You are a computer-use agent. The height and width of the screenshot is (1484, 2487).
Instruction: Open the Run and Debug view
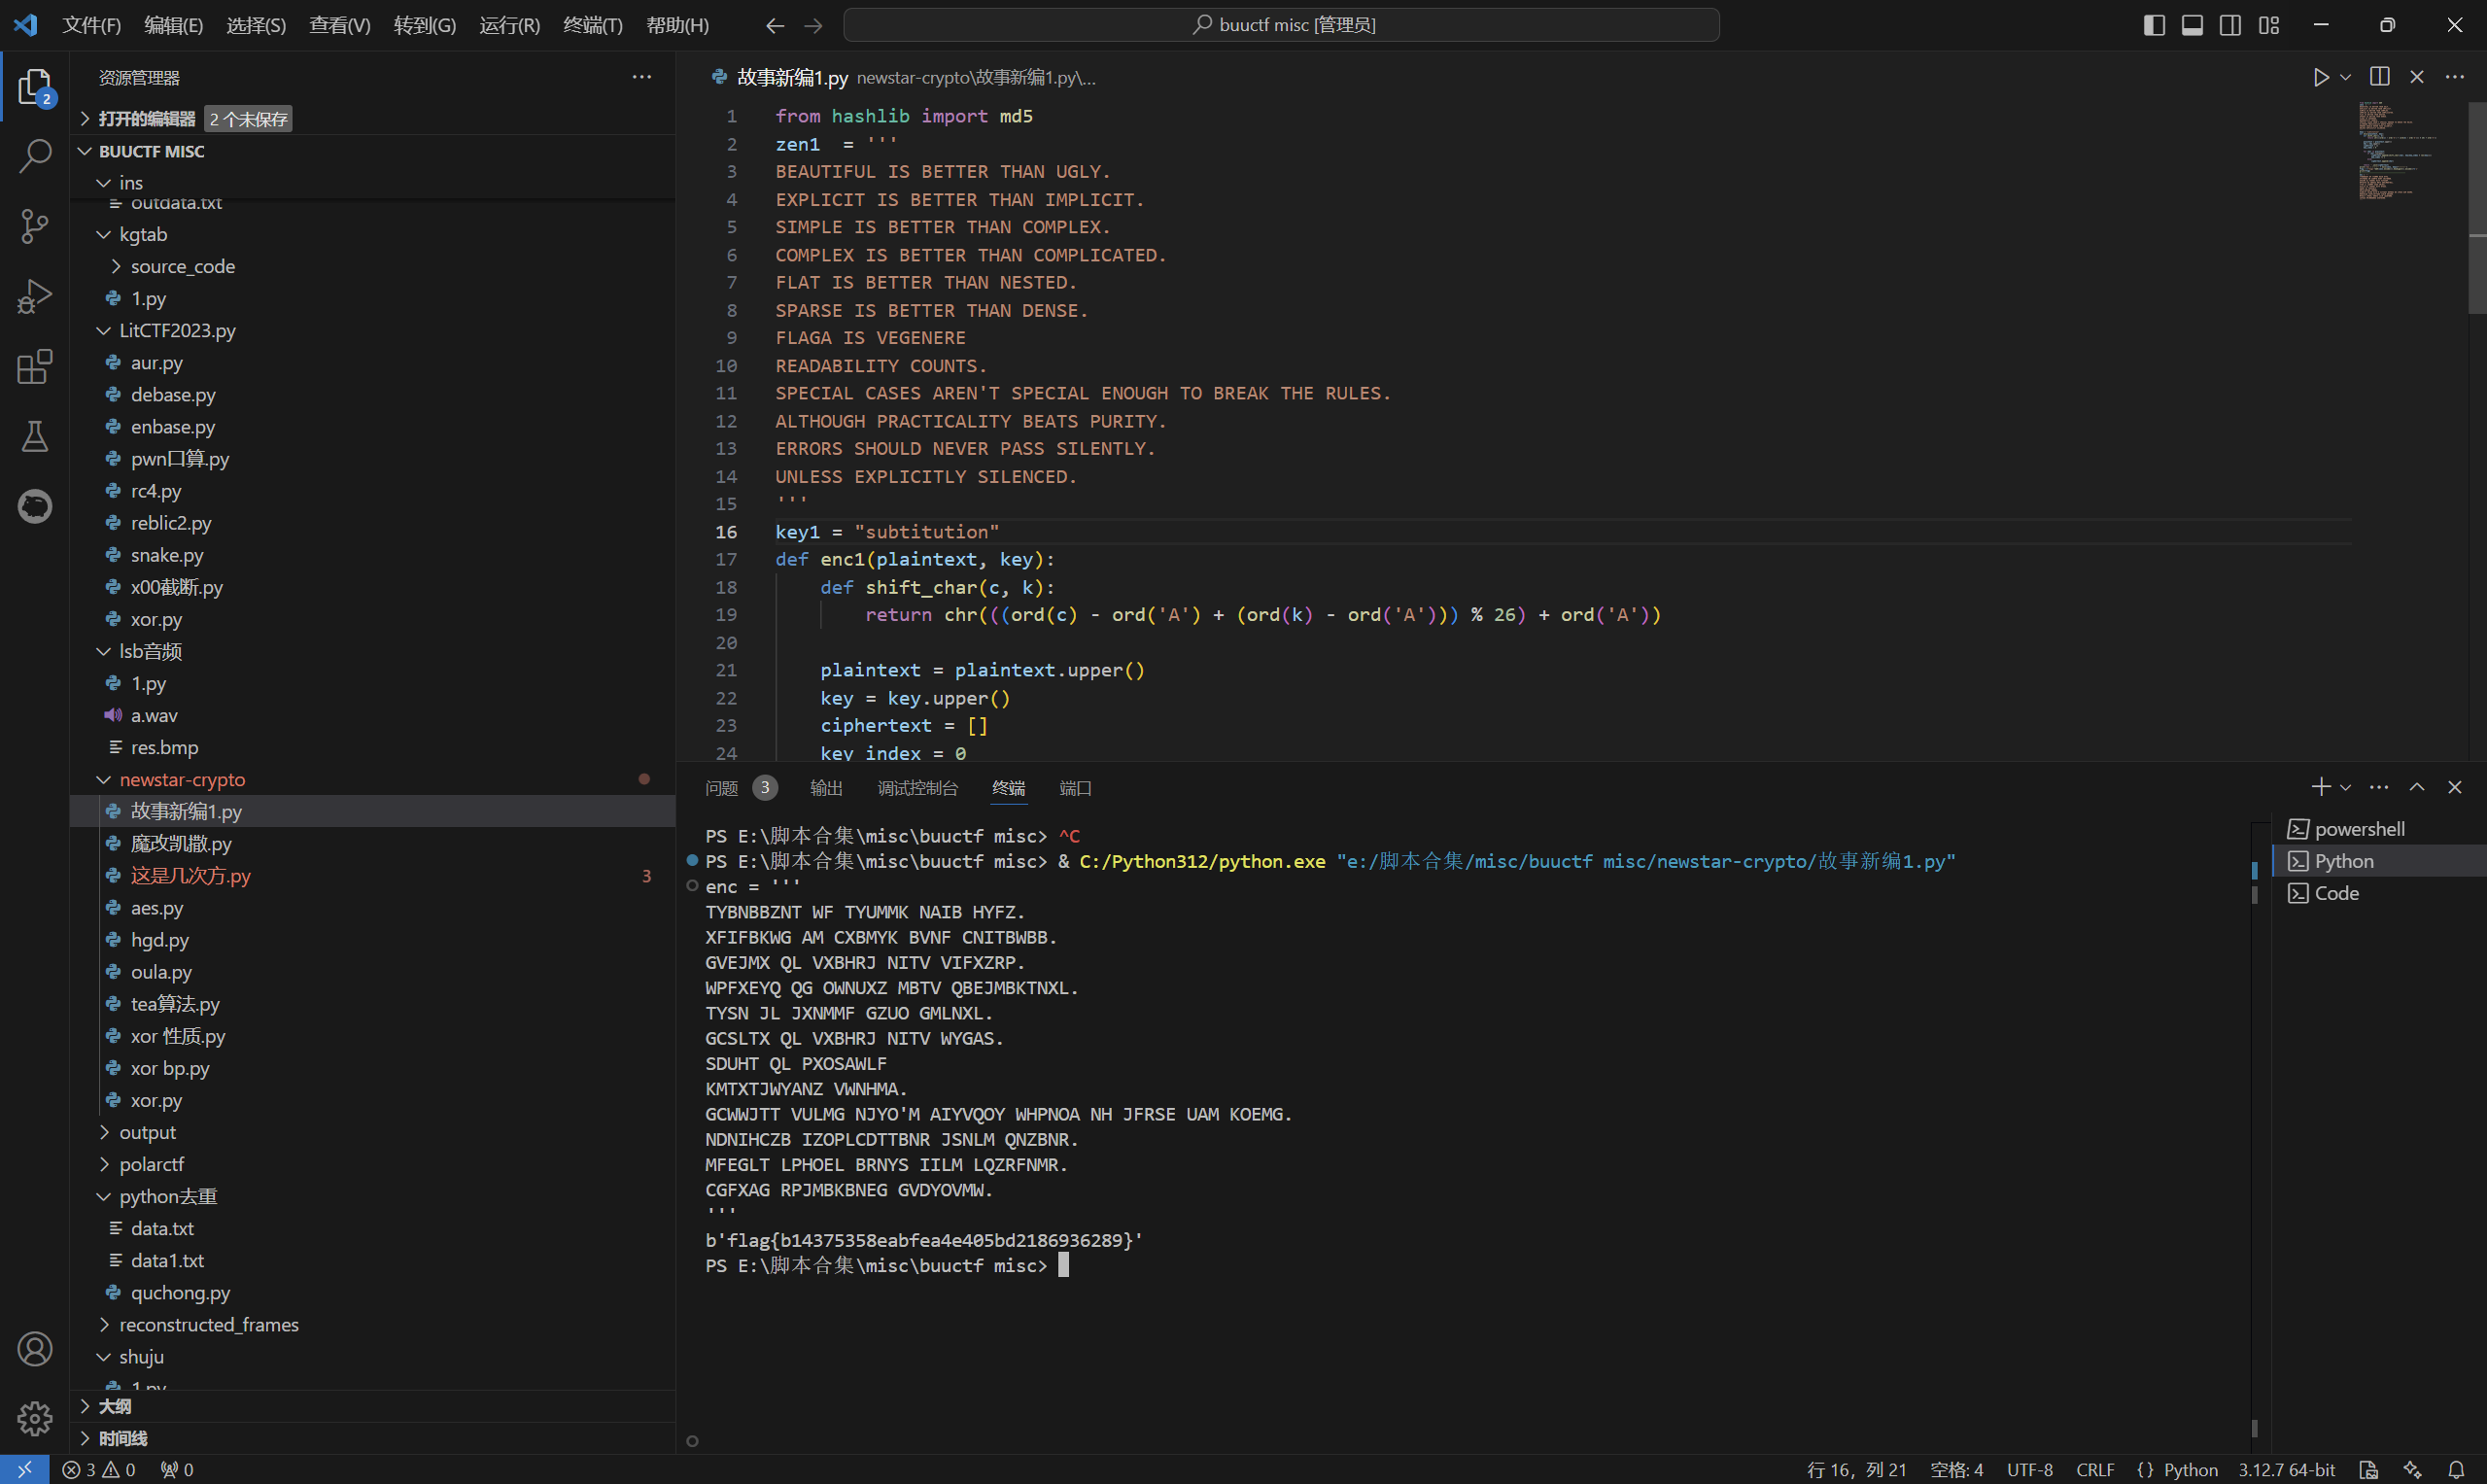(35, 296)
